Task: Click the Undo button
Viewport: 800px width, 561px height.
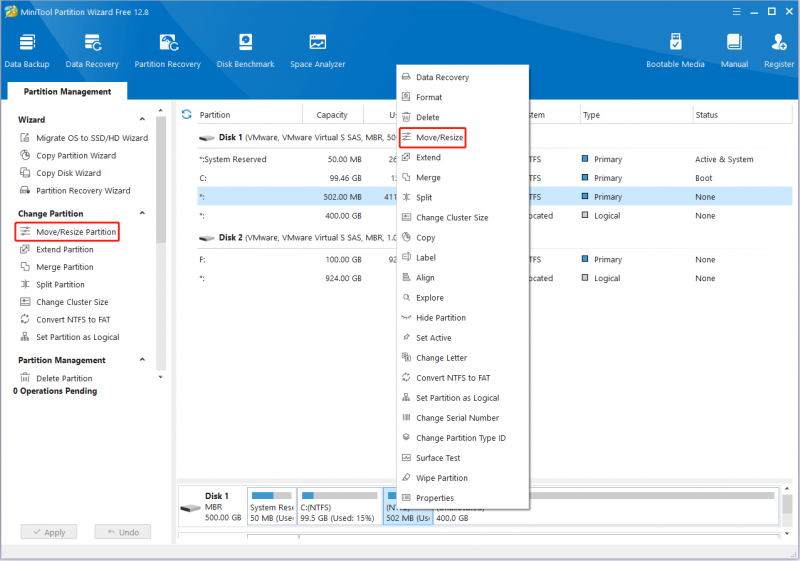Action: click(x=123, y=532)
